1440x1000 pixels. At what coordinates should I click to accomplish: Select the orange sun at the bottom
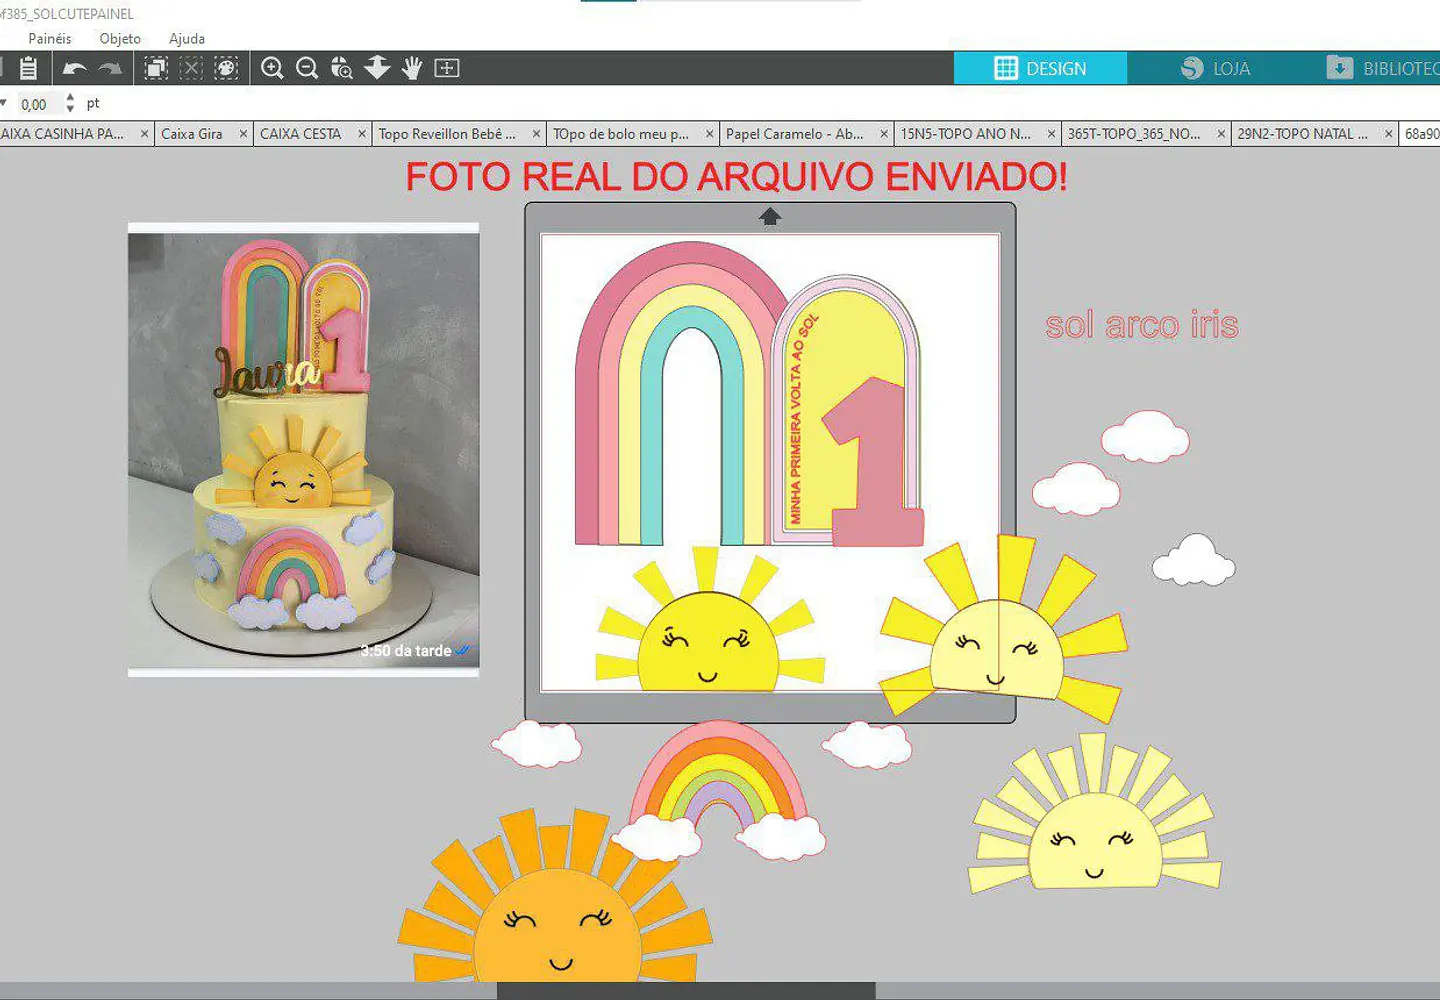pyautogui.click(x=556, y=898)
